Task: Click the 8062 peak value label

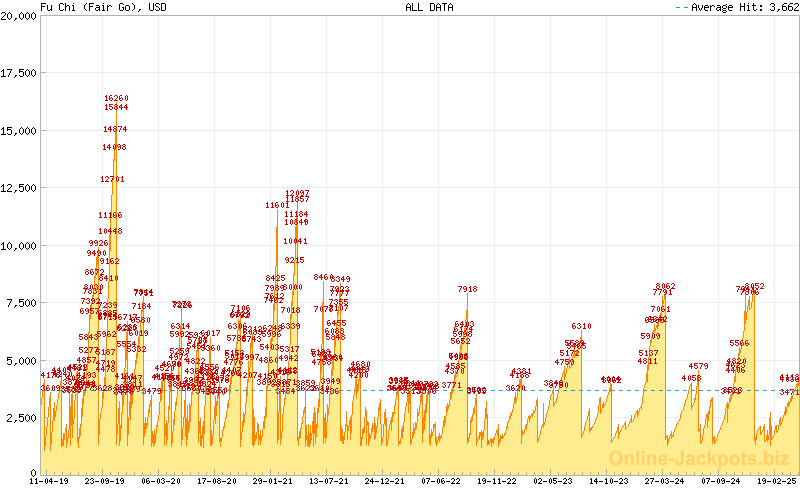Action: tap(665, 286)
